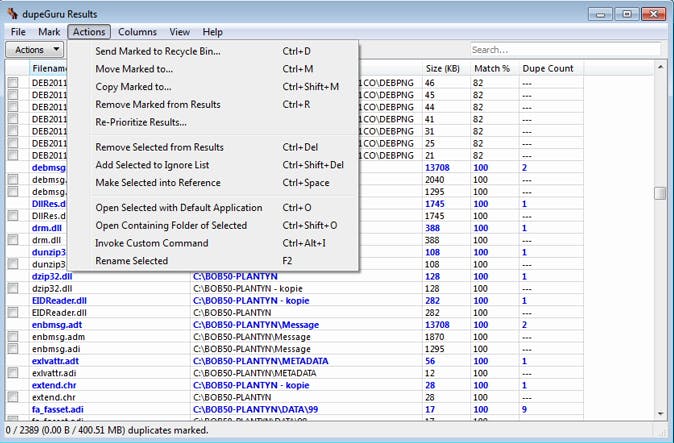
Task: Open the Columns menu
Action: pos(137,32)
